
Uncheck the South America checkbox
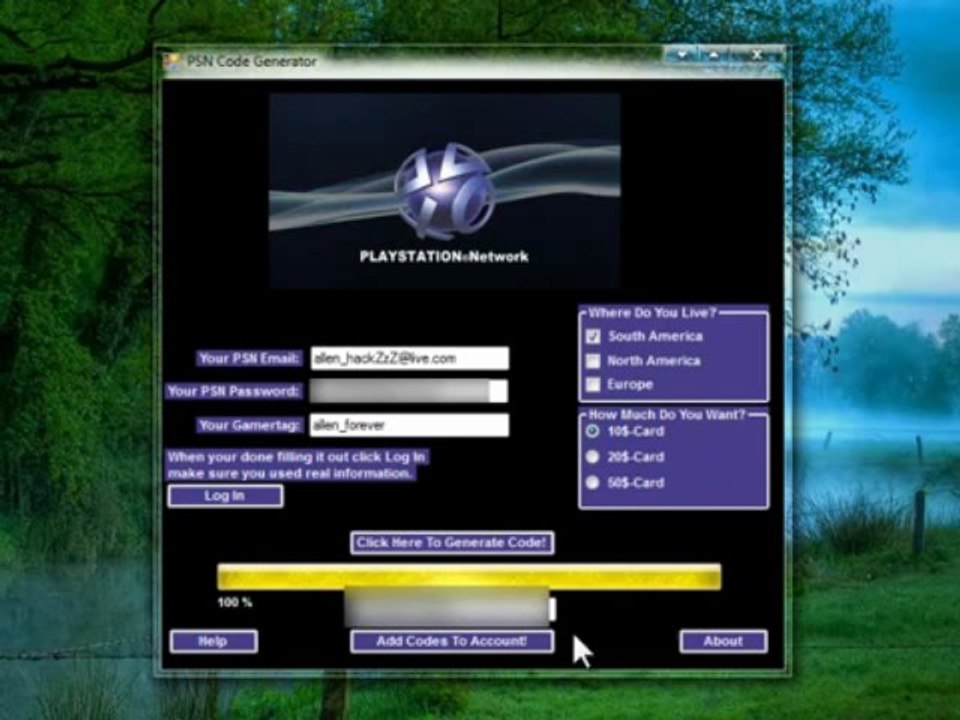pos(593,336)
